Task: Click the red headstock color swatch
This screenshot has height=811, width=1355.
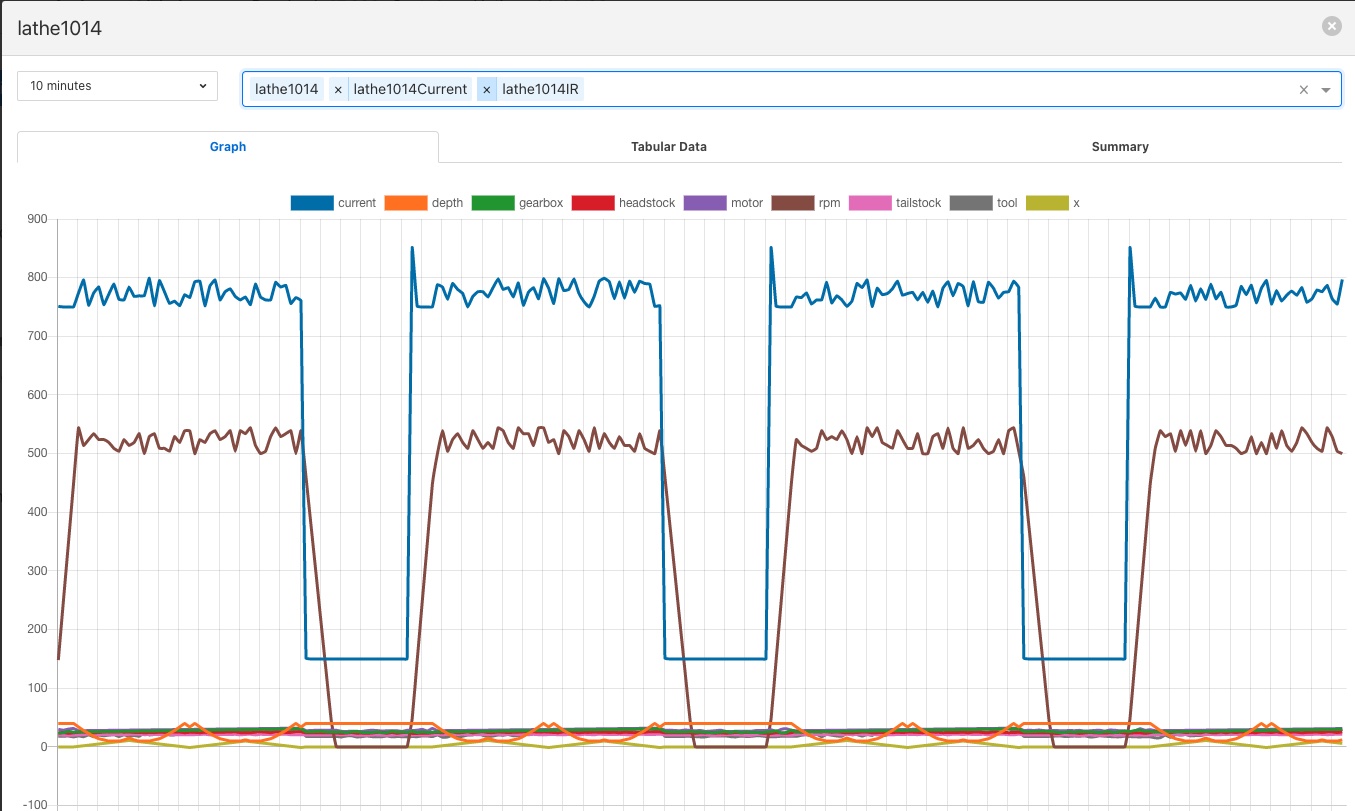Action: [592, 203]
